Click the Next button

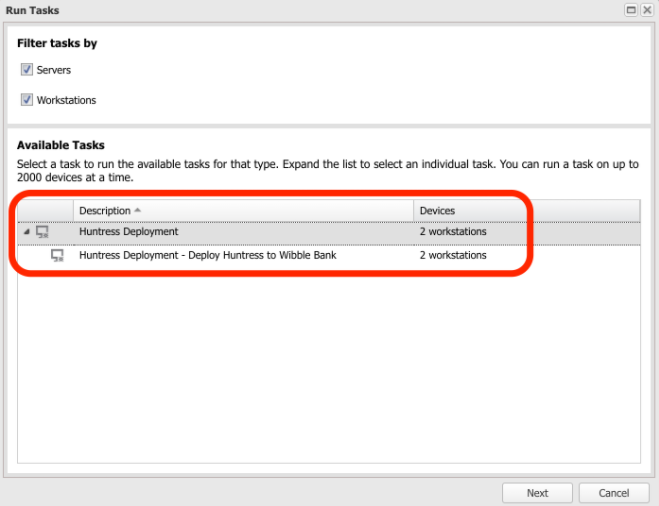coord(537,493)
